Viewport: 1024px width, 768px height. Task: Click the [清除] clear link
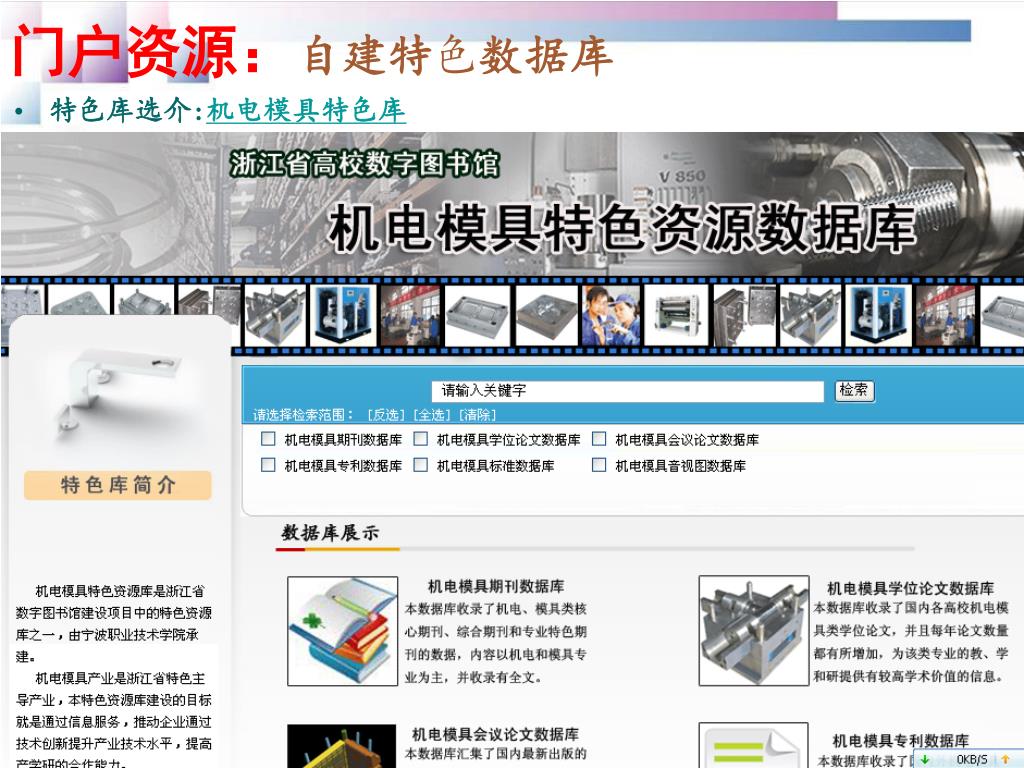[477, 415]
